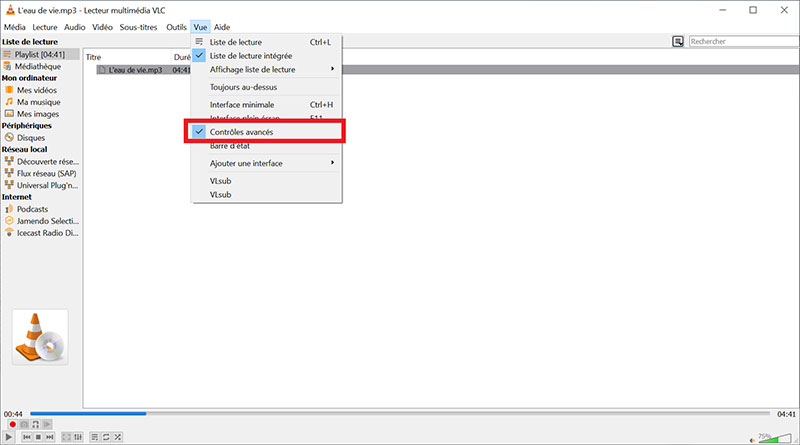Open the Outils menu

point(176,27)
